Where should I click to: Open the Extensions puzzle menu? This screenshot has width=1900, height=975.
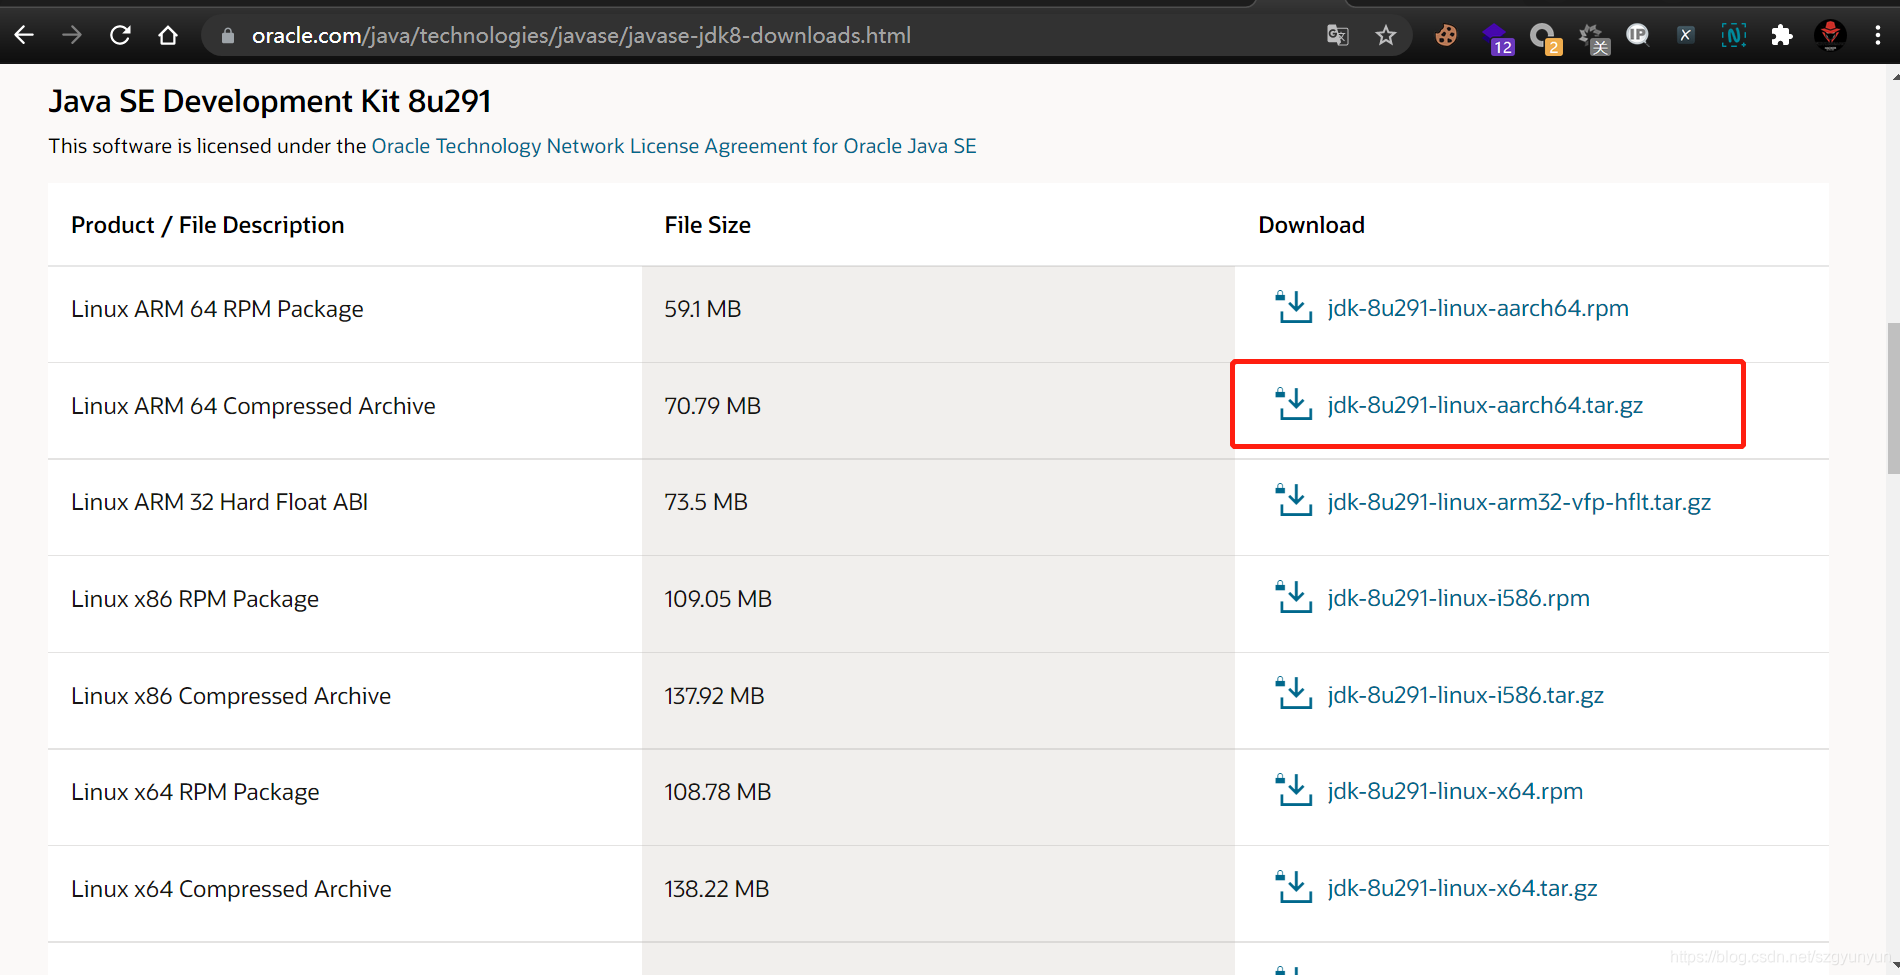tap(1781, 36)
